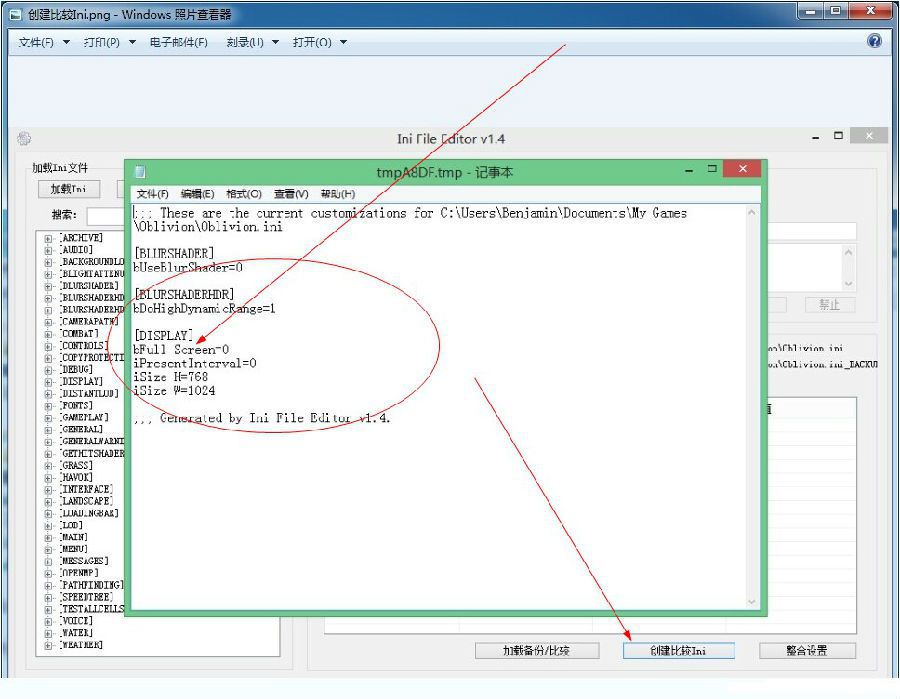This screenshot has width=900, height=699.
Task: Open the 文件(F) menu in Photo Viewer
Action: tap(44, 42)
